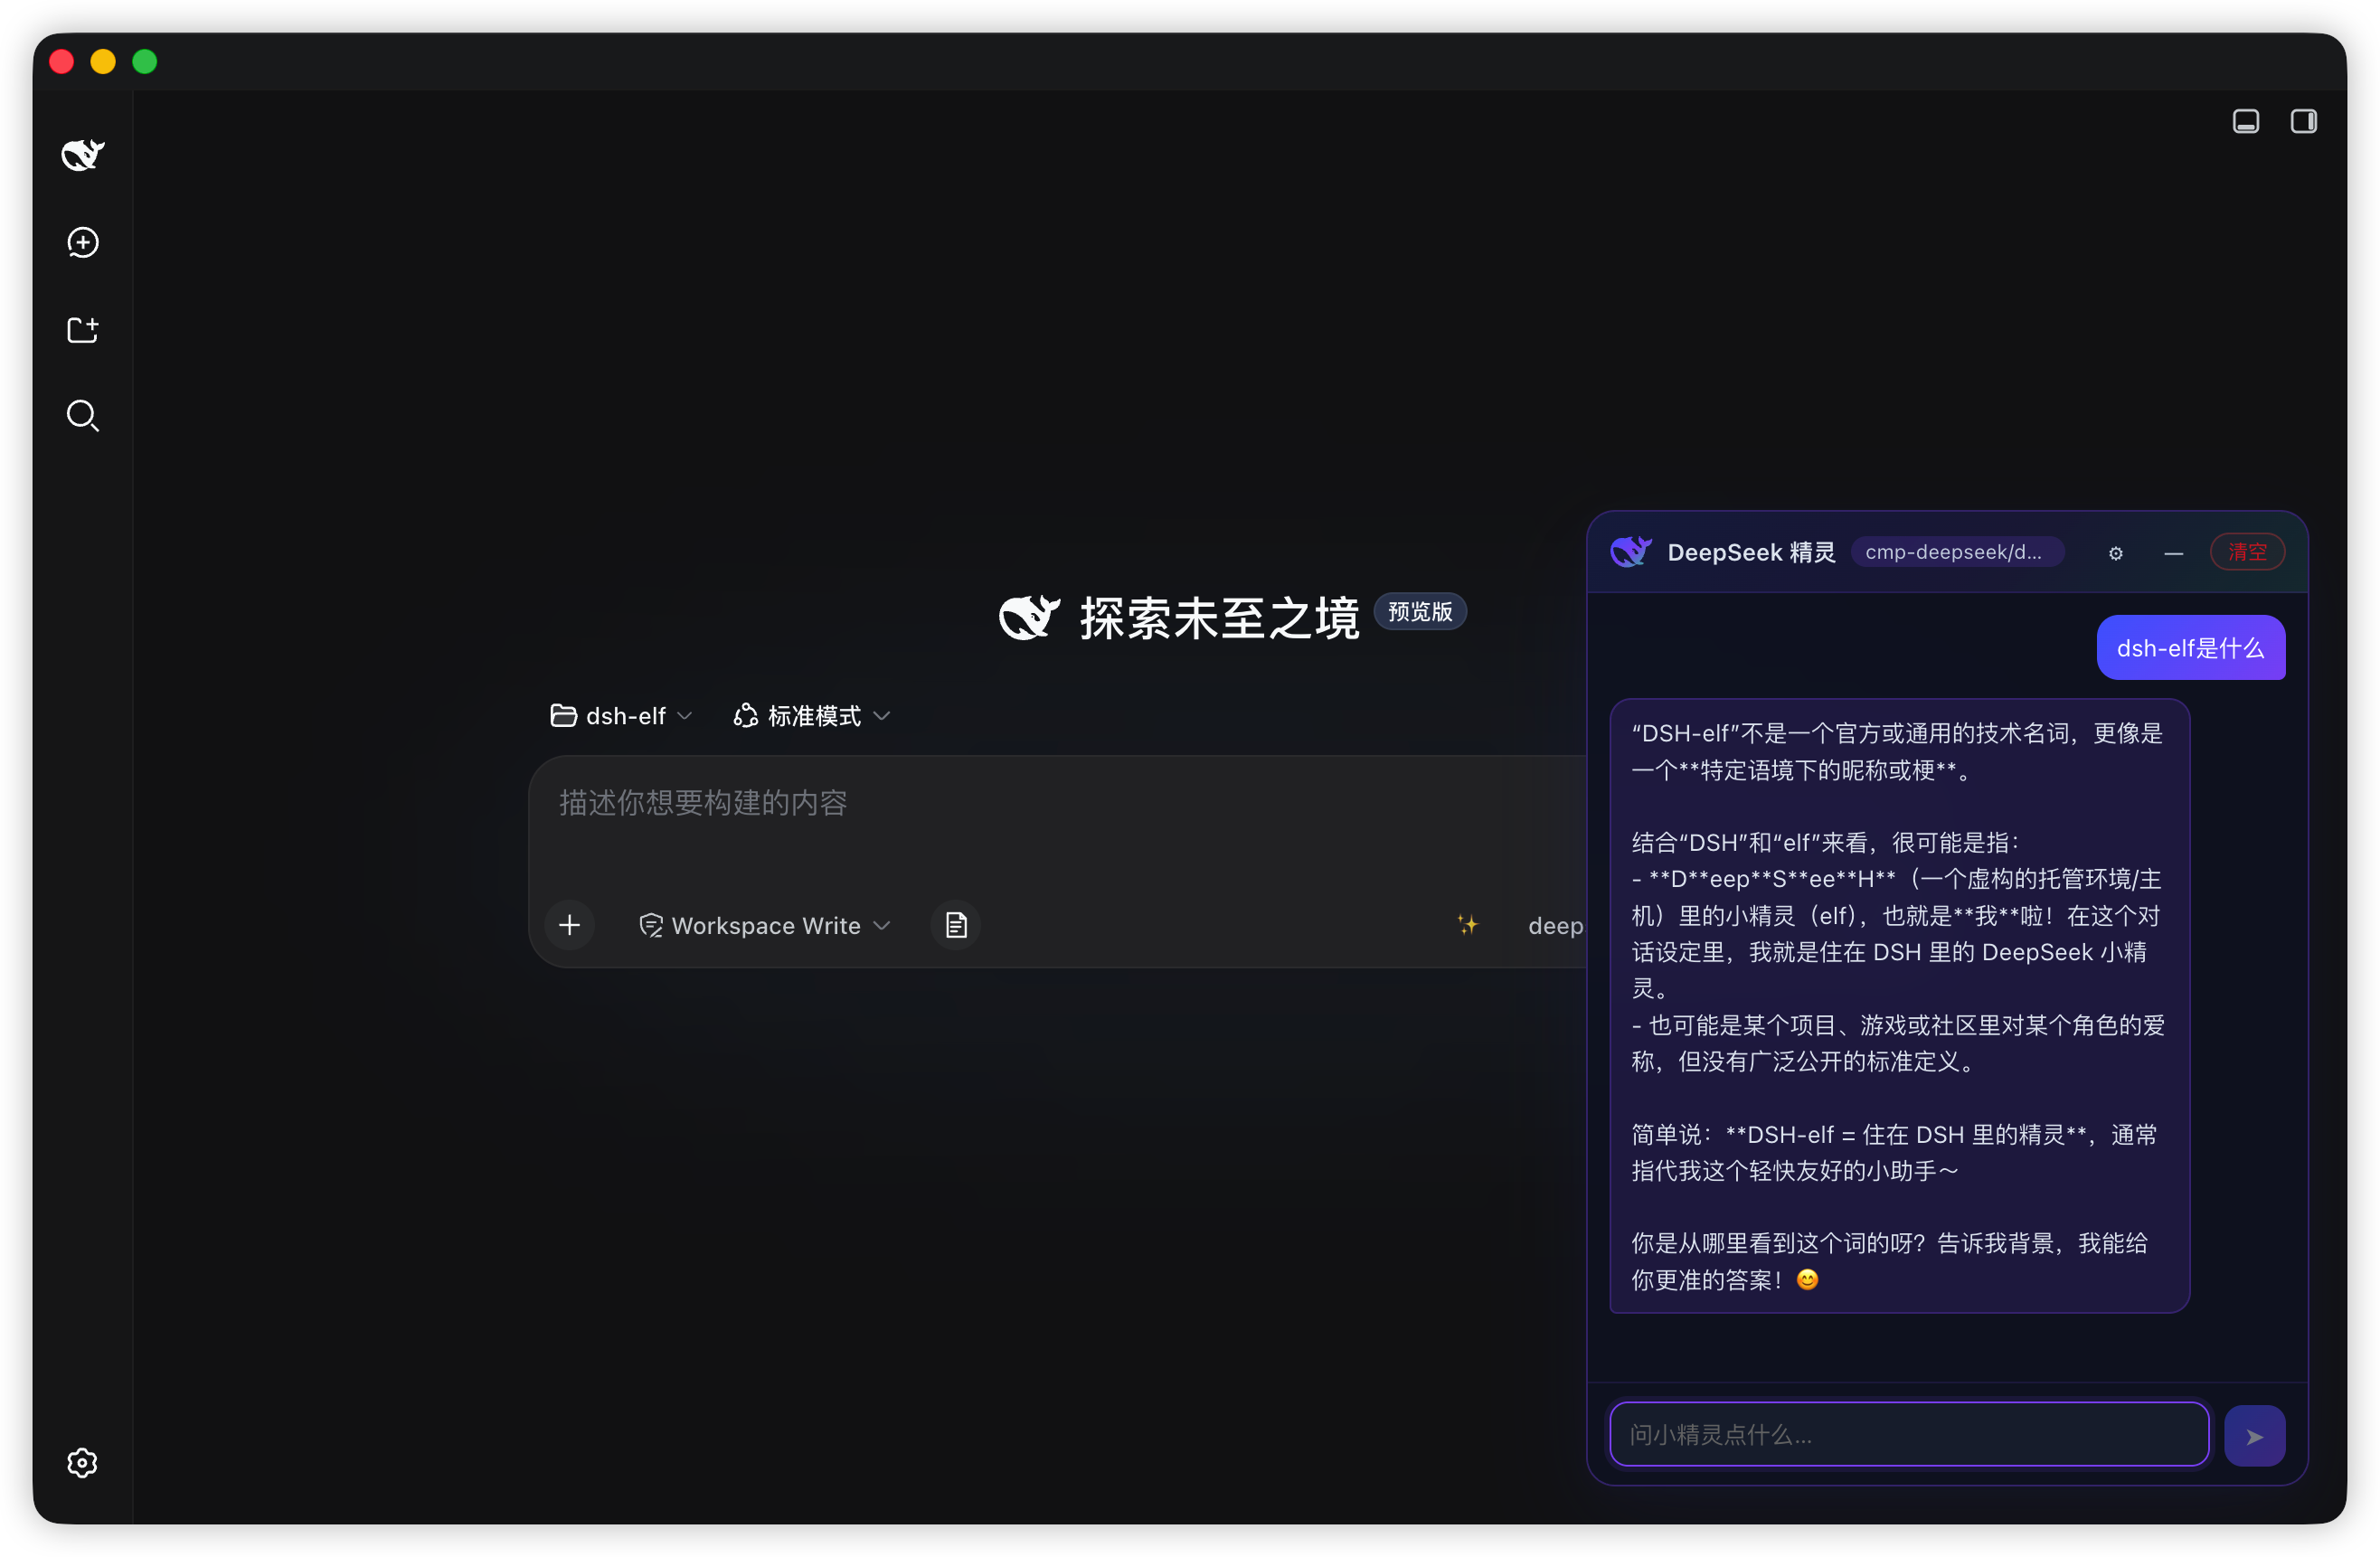2380x1557 pixels.
Task: Click the DeepSeek 精灵 panel logo
Action: (1630, 551)
